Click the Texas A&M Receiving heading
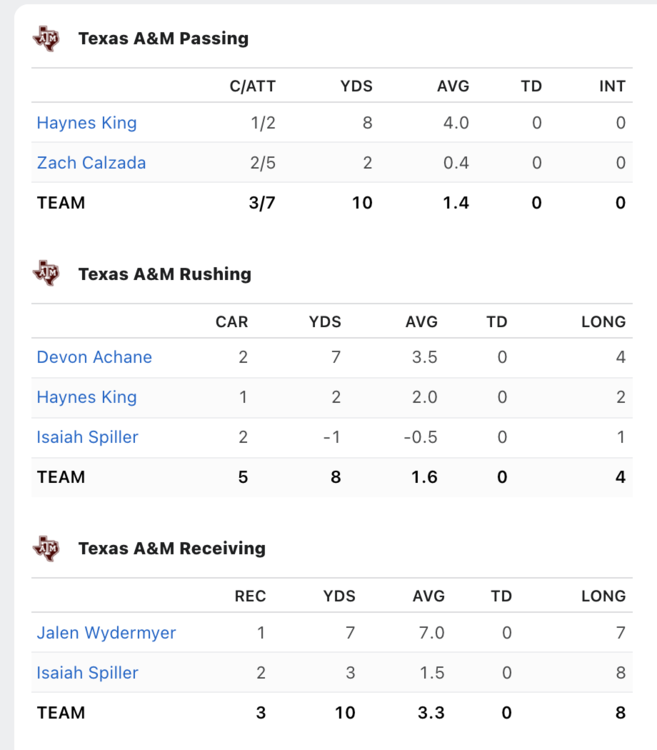Image resolution: width=657 pixels, height=750 pixels. tap(171, 548)
